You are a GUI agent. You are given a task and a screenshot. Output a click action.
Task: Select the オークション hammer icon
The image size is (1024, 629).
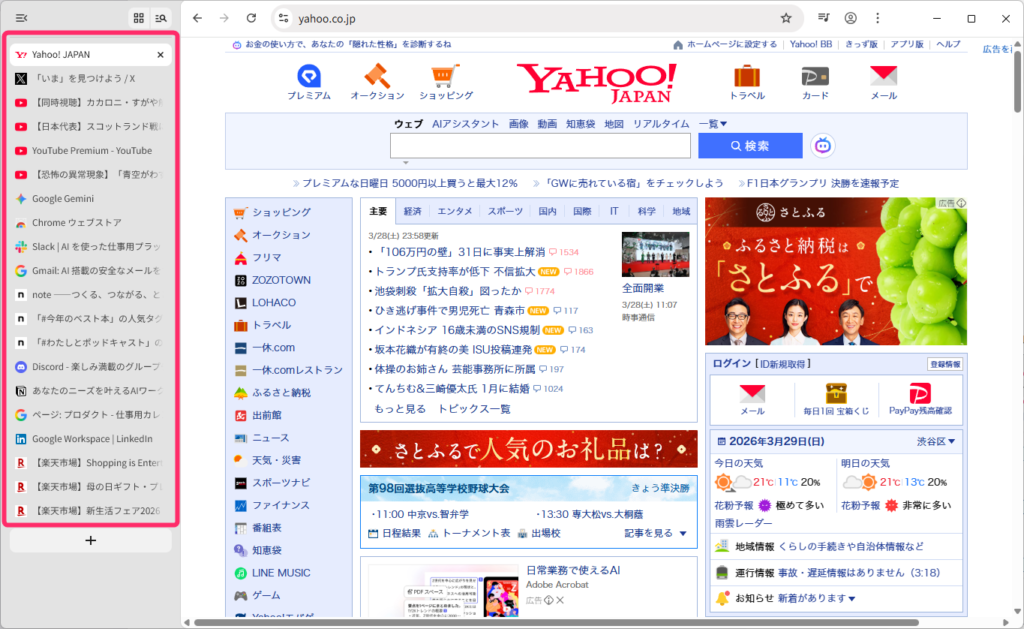point(374,74)
